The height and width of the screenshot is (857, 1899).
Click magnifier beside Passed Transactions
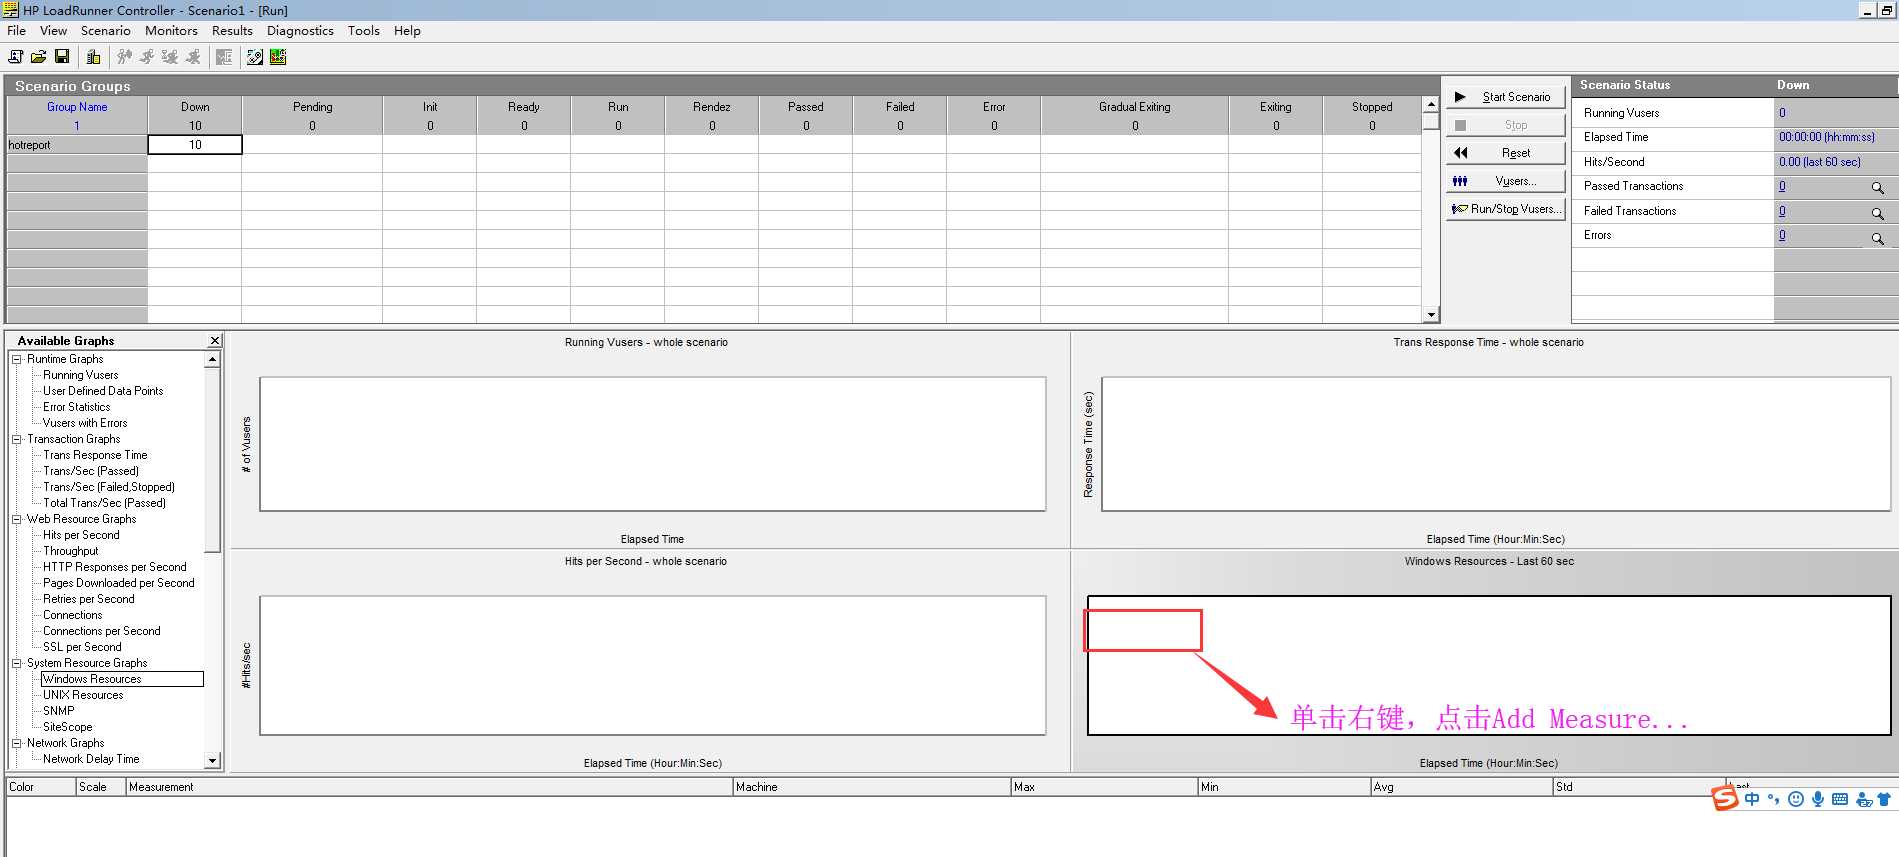click(x=1877, y=188)
